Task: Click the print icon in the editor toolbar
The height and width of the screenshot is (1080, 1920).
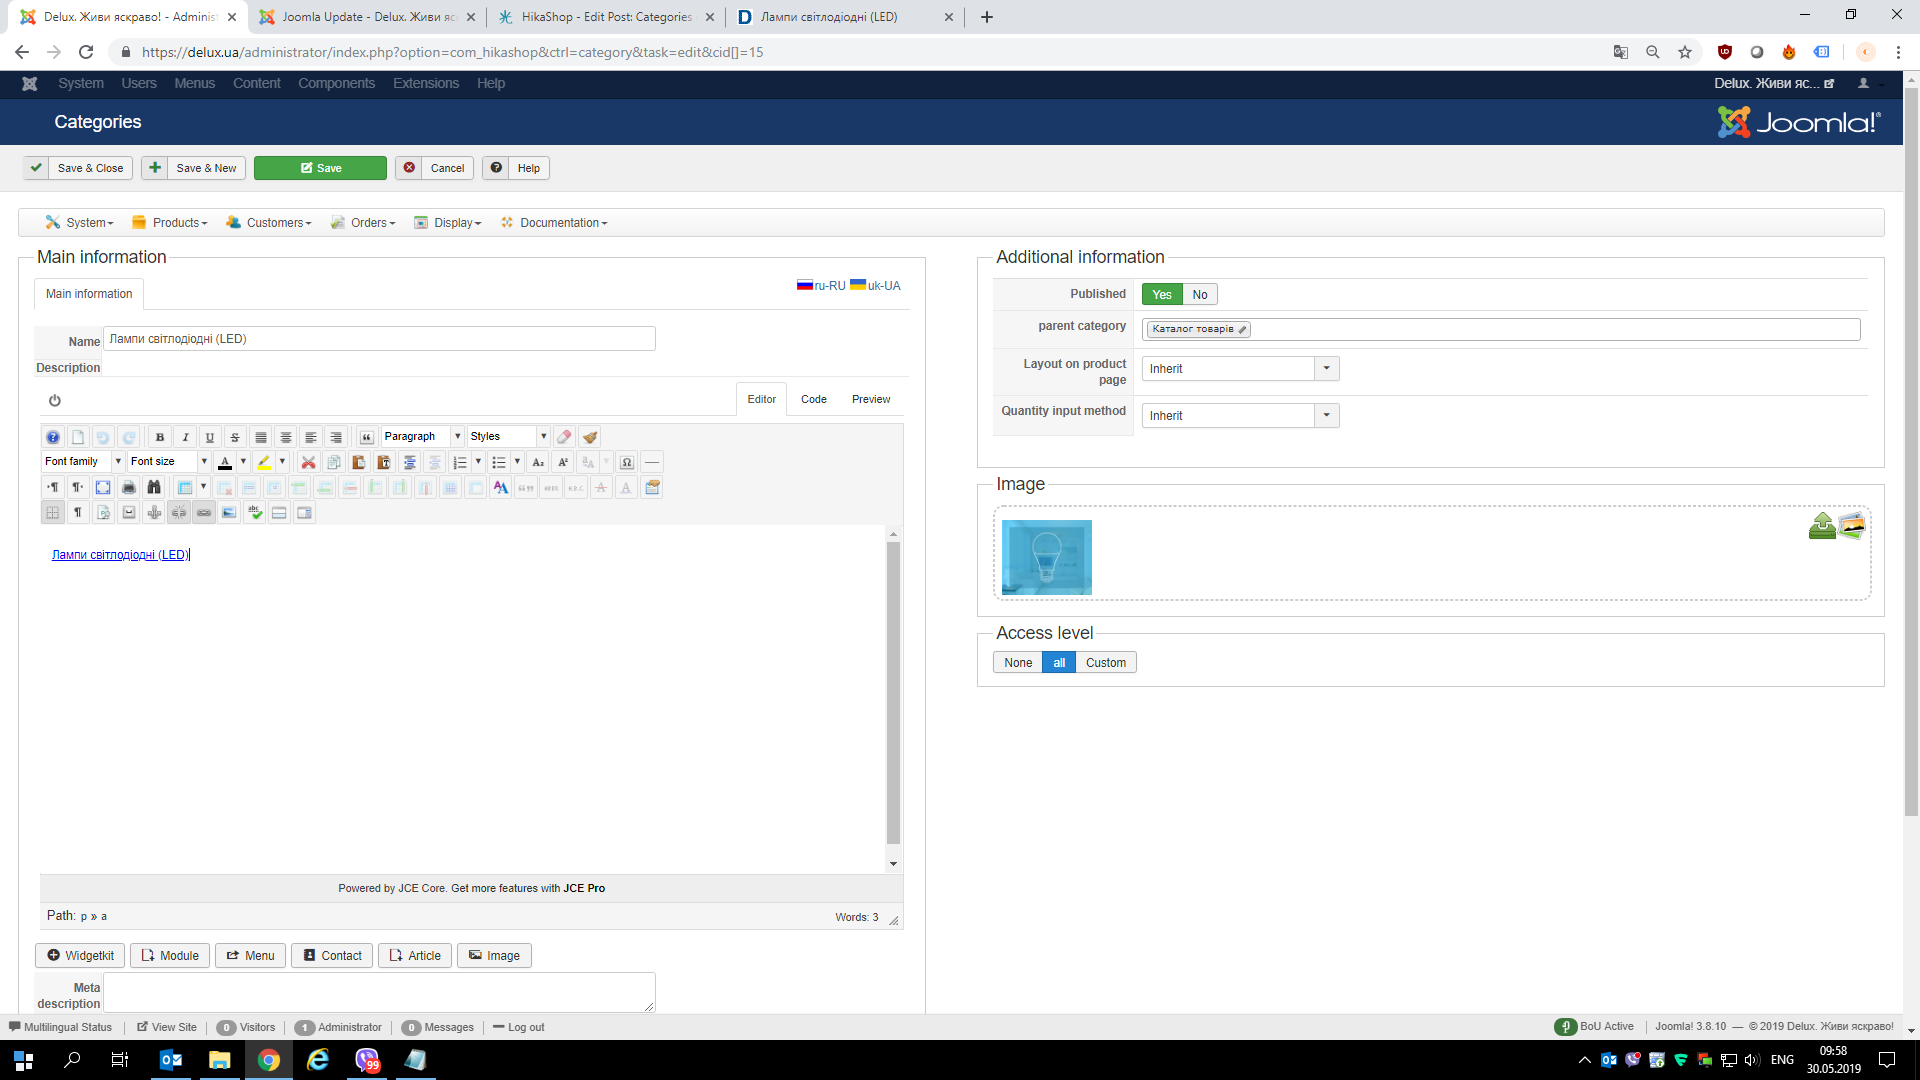Action: 129,487
